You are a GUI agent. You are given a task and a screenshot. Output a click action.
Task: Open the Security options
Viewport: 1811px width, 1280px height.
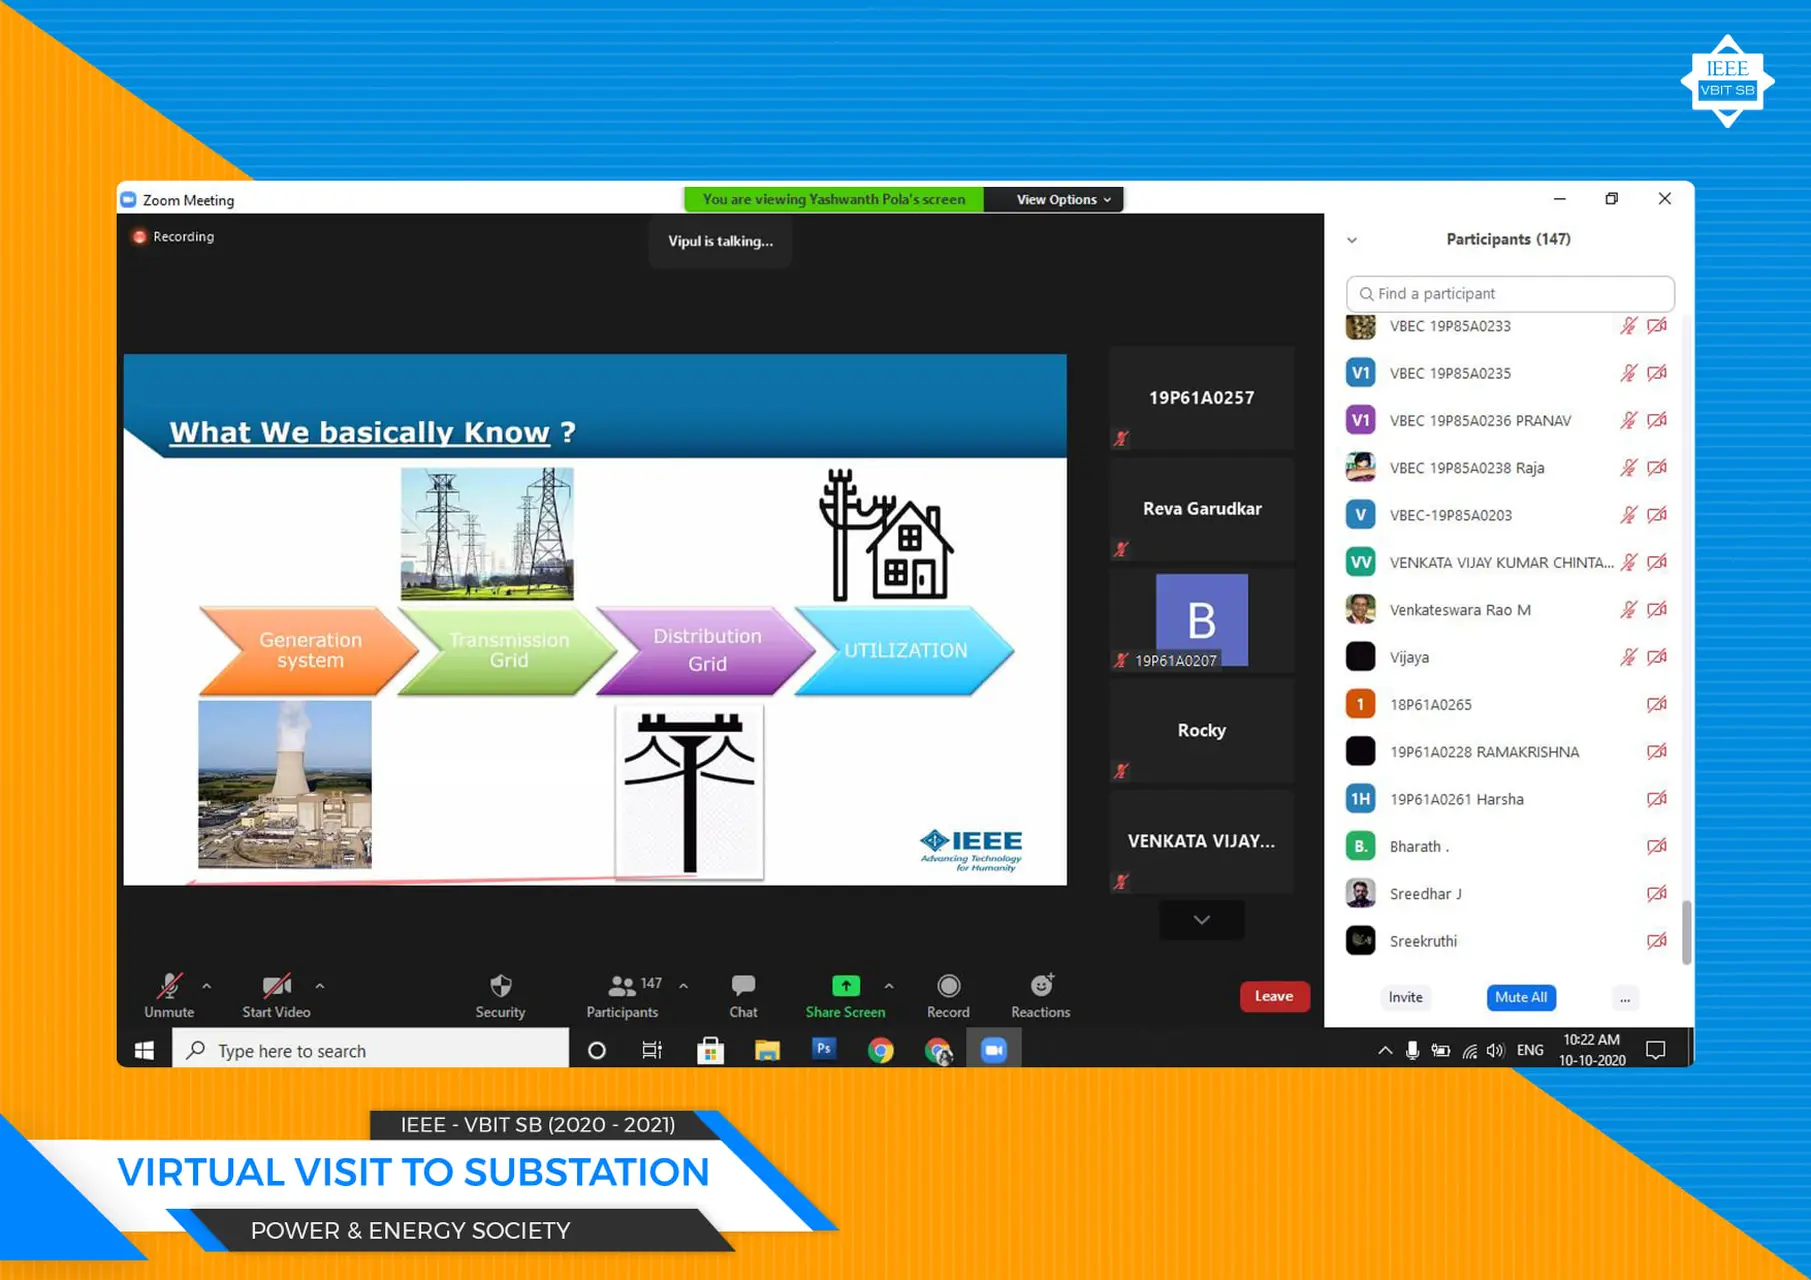[500, 993]
